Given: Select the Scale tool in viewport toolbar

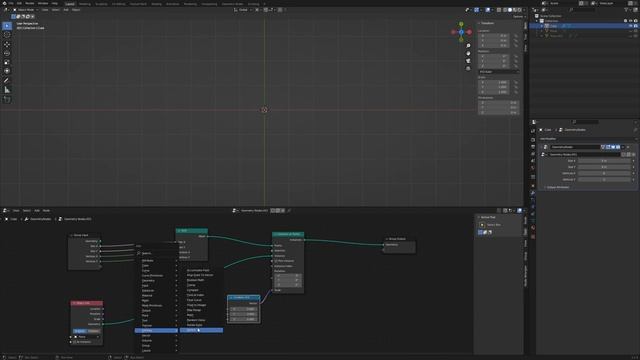Looking at the screenshot, I should (7, 62).
